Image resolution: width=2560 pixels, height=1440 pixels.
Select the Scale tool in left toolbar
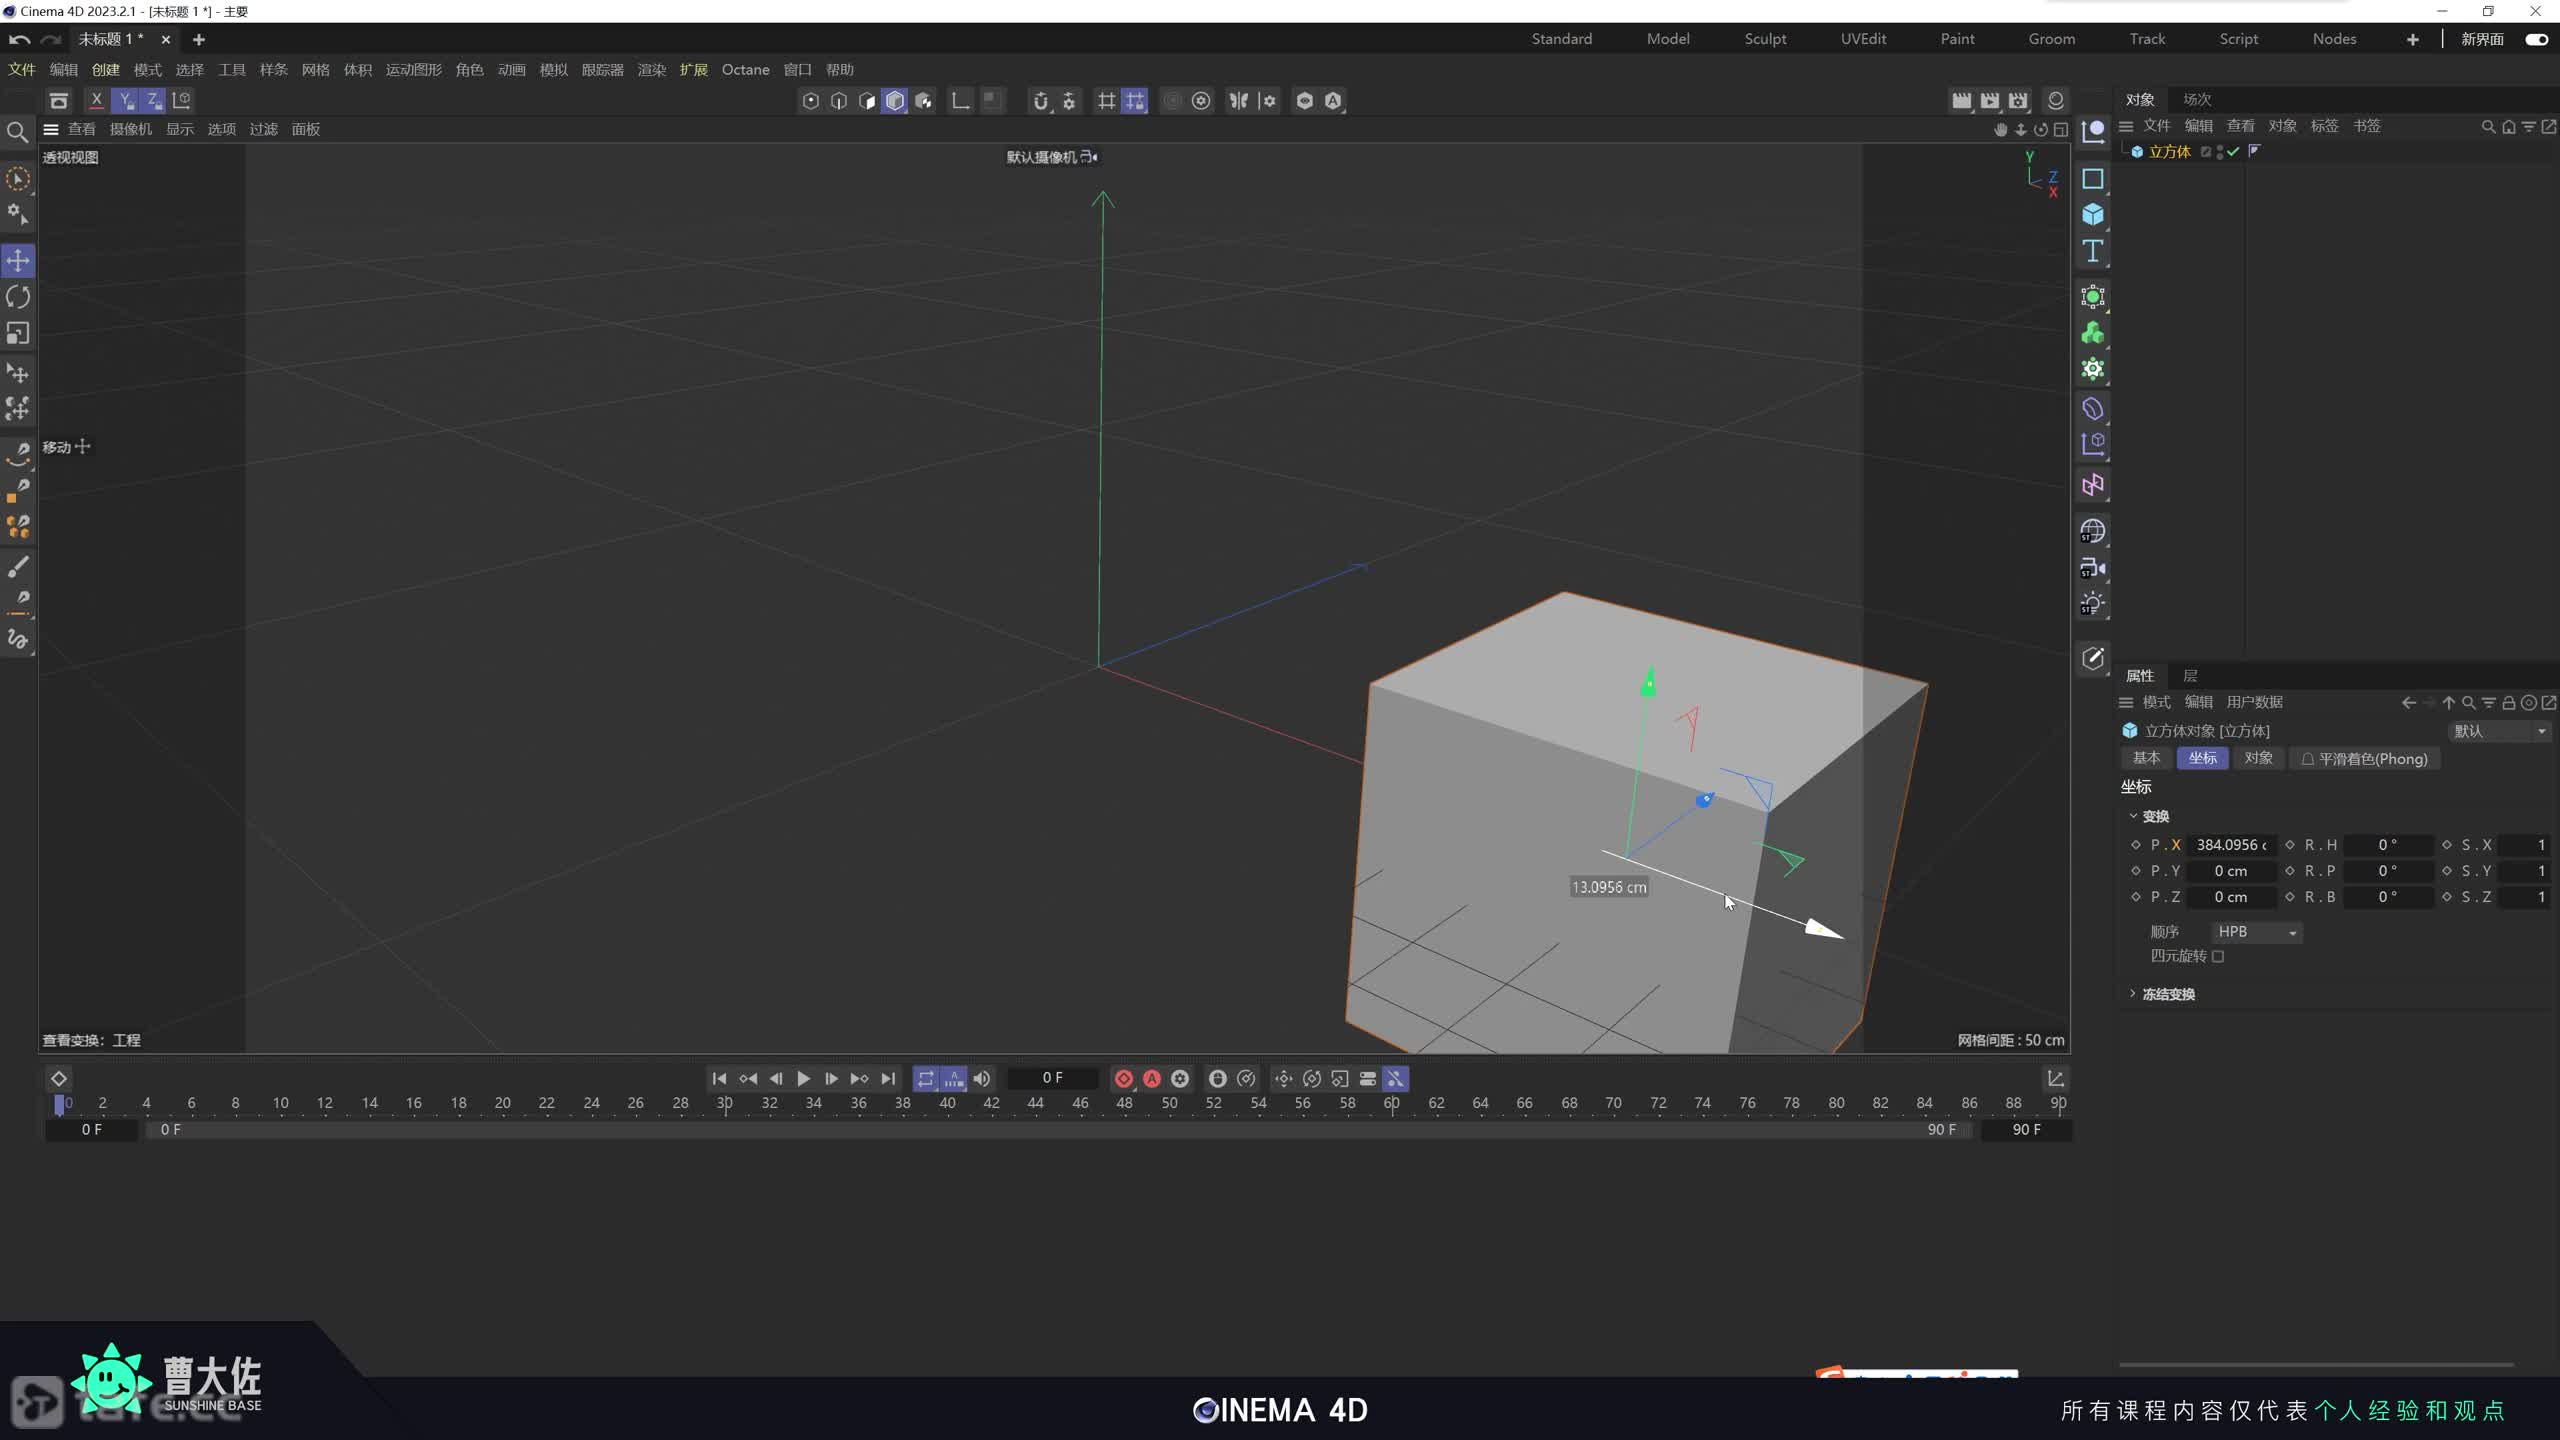pos(18,333)
